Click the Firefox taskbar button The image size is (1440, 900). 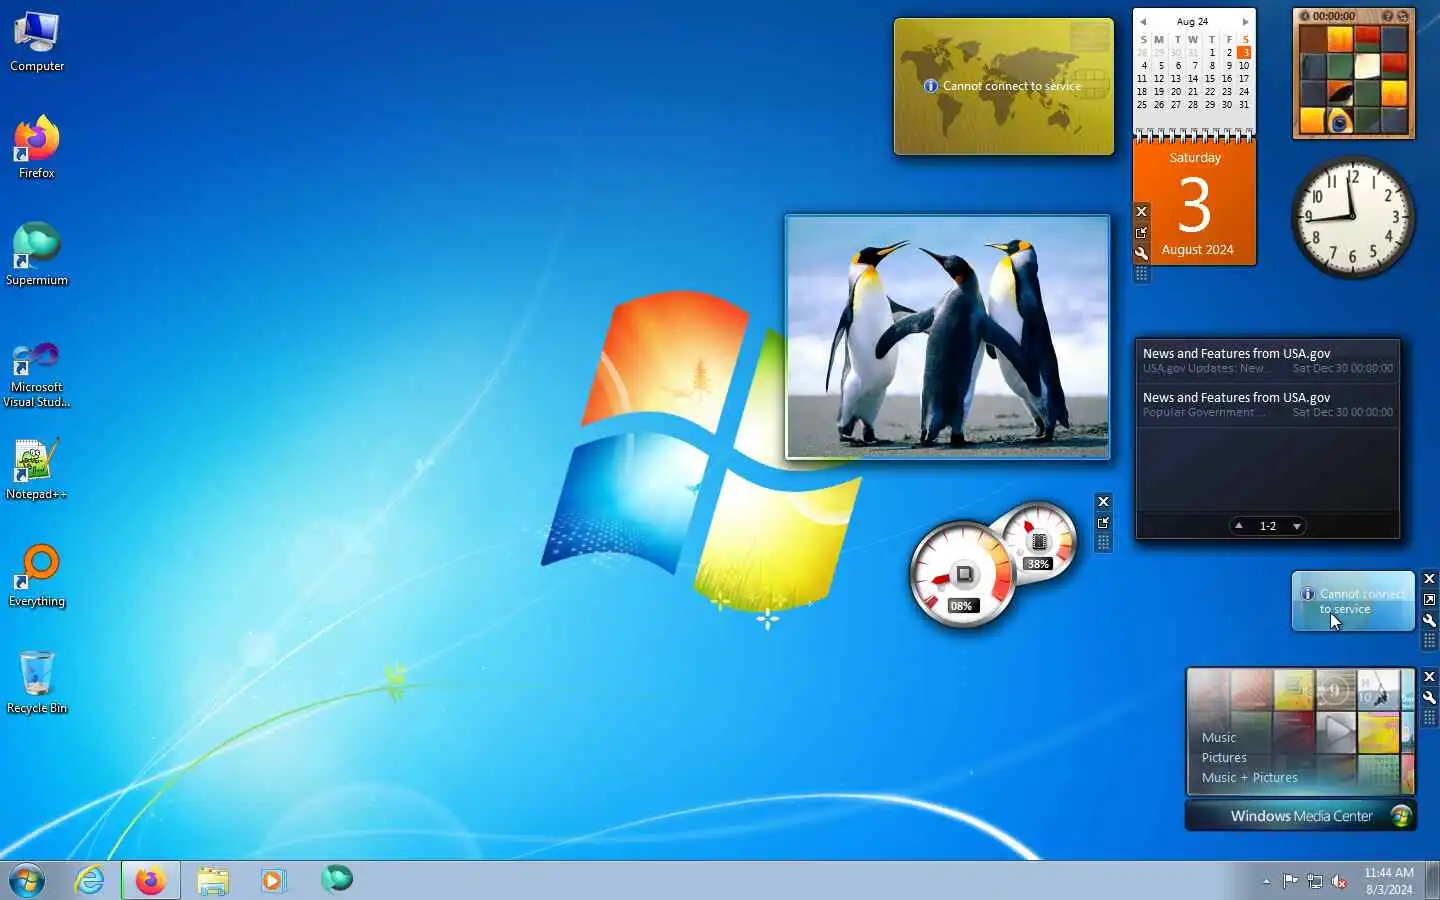click(x=151, y=880)
